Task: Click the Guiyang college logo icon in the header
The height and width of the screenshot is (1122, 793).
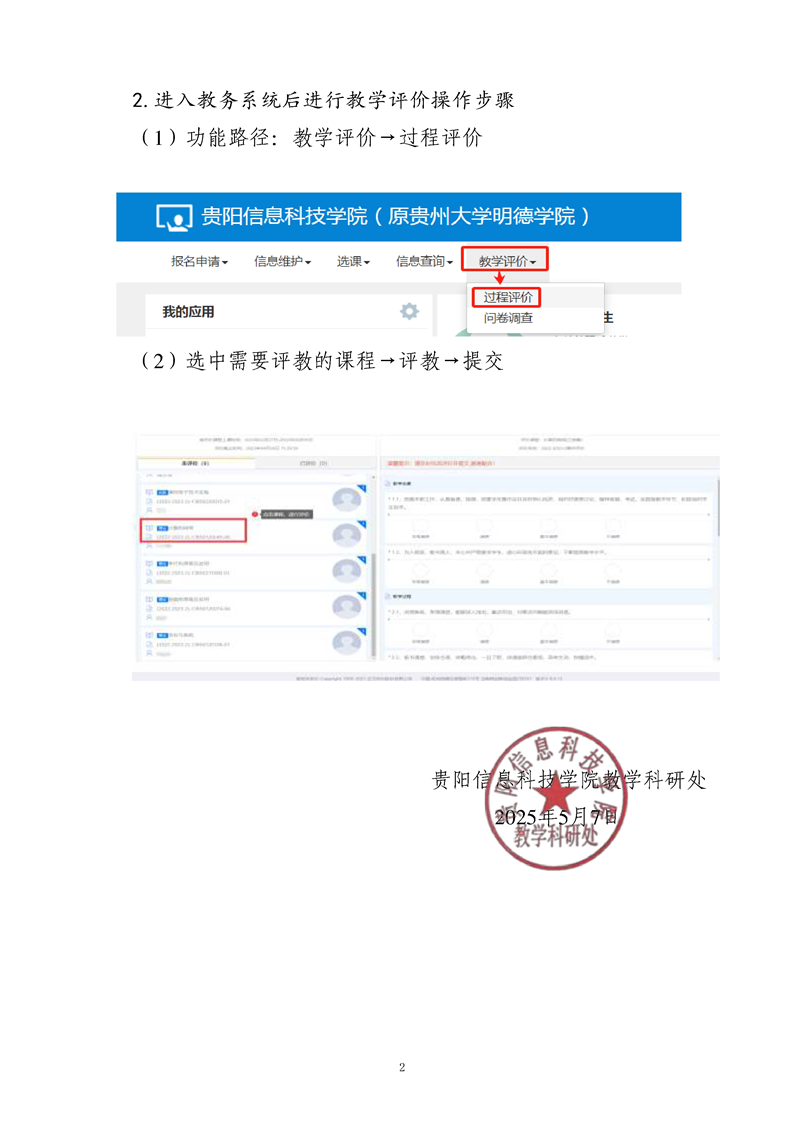Action: (x=174, y=217)
